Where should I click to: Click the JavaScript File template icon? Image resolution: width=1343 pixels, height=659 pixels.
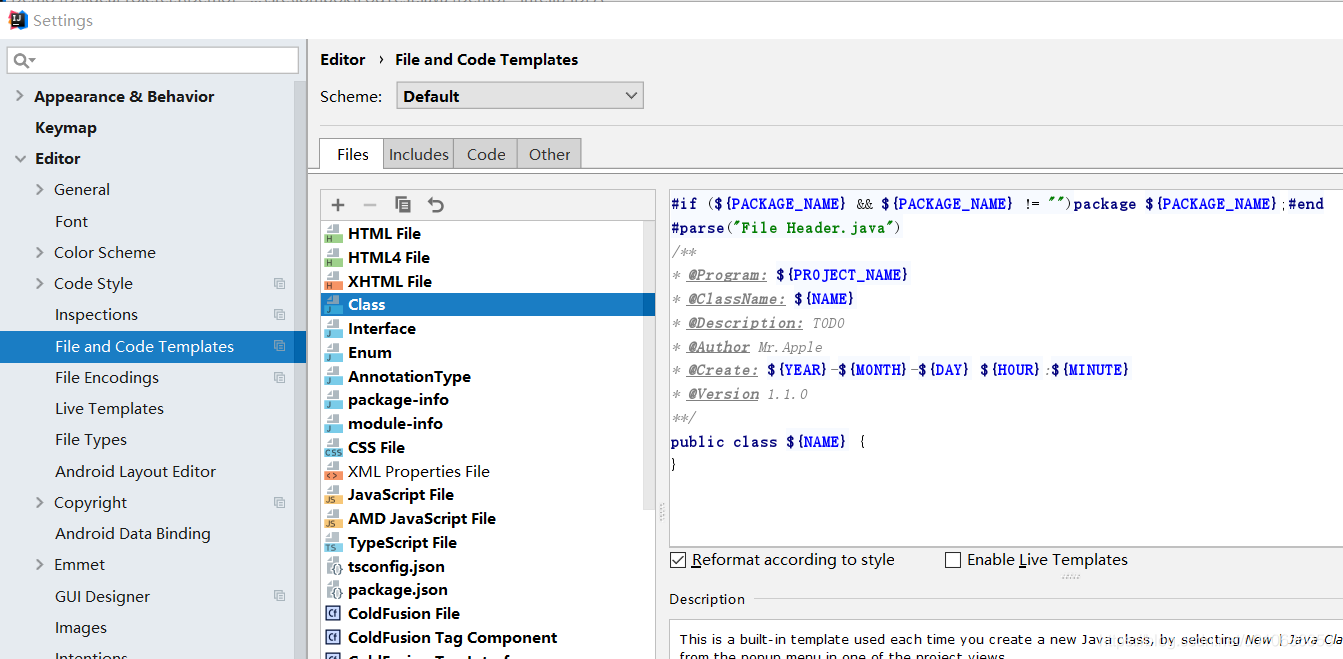(333, 495)
